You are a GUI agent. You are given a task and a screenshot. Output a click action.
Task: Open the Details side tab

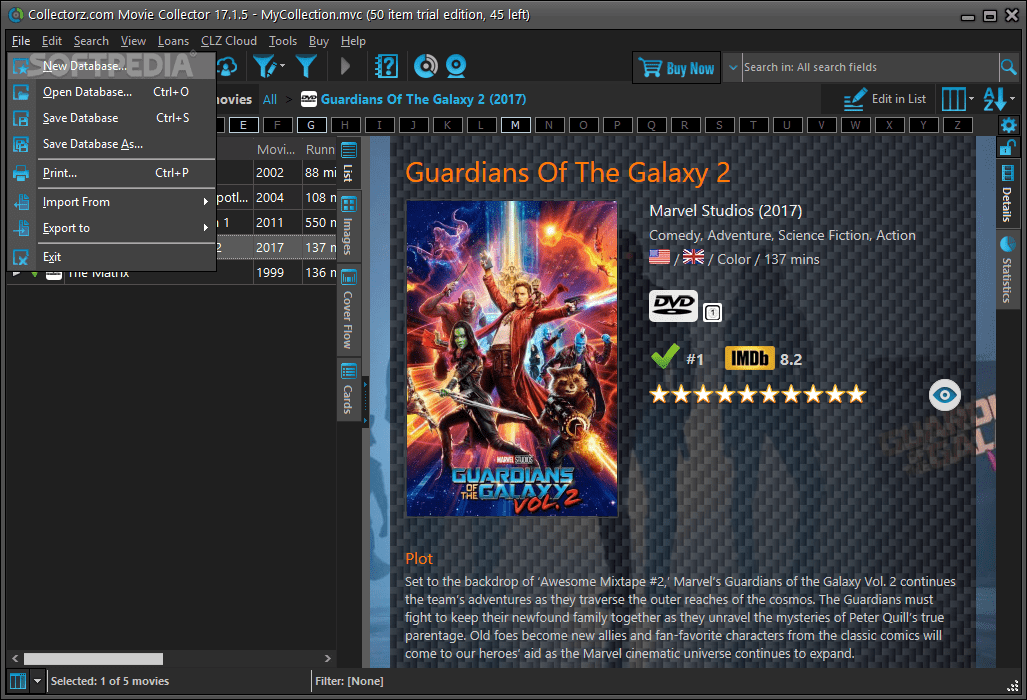(1007, 194)
